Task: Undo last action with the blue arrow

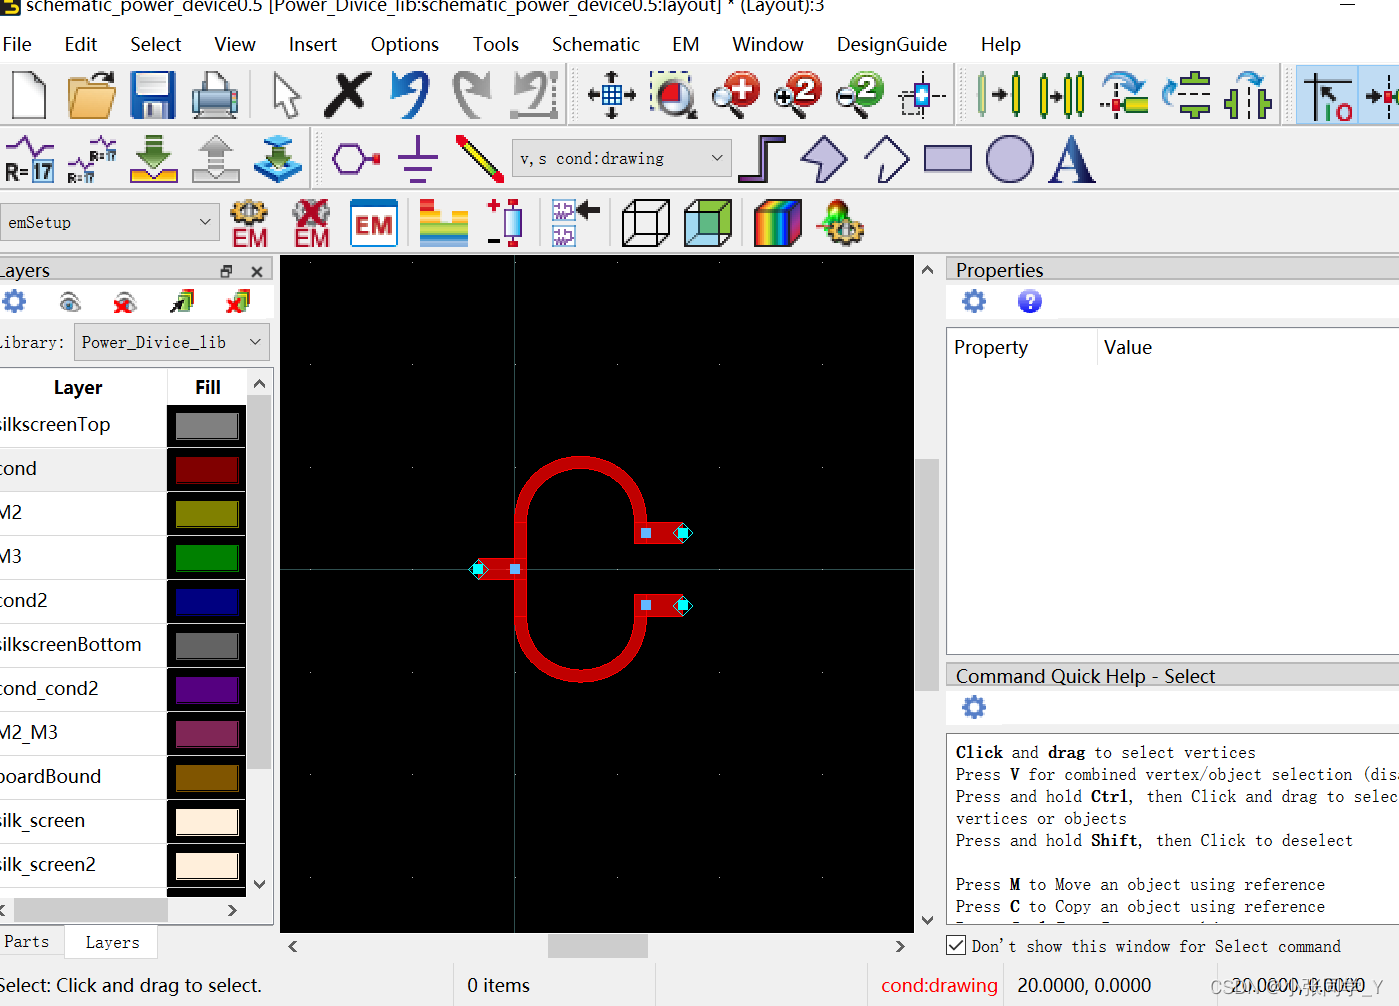Action: tap(410, 95)
